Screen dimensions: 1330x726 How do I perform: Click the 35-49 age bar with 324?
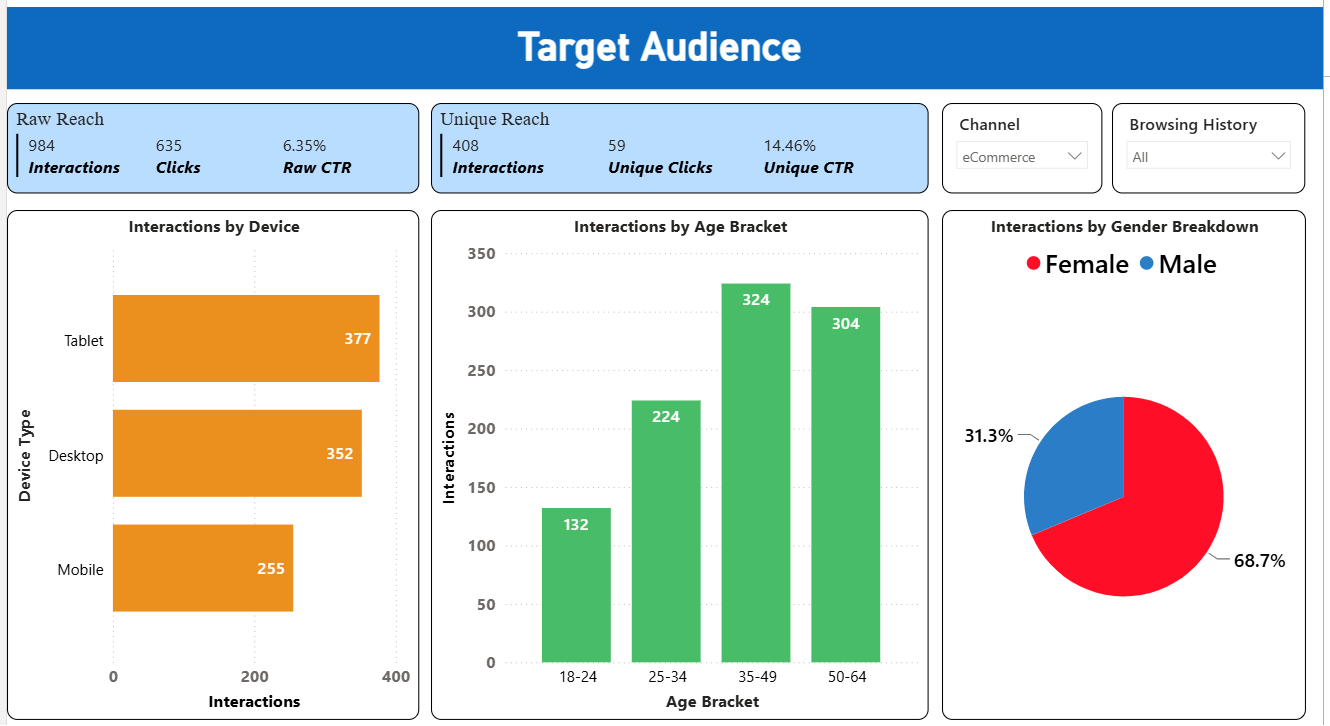[x=756, y=473]
